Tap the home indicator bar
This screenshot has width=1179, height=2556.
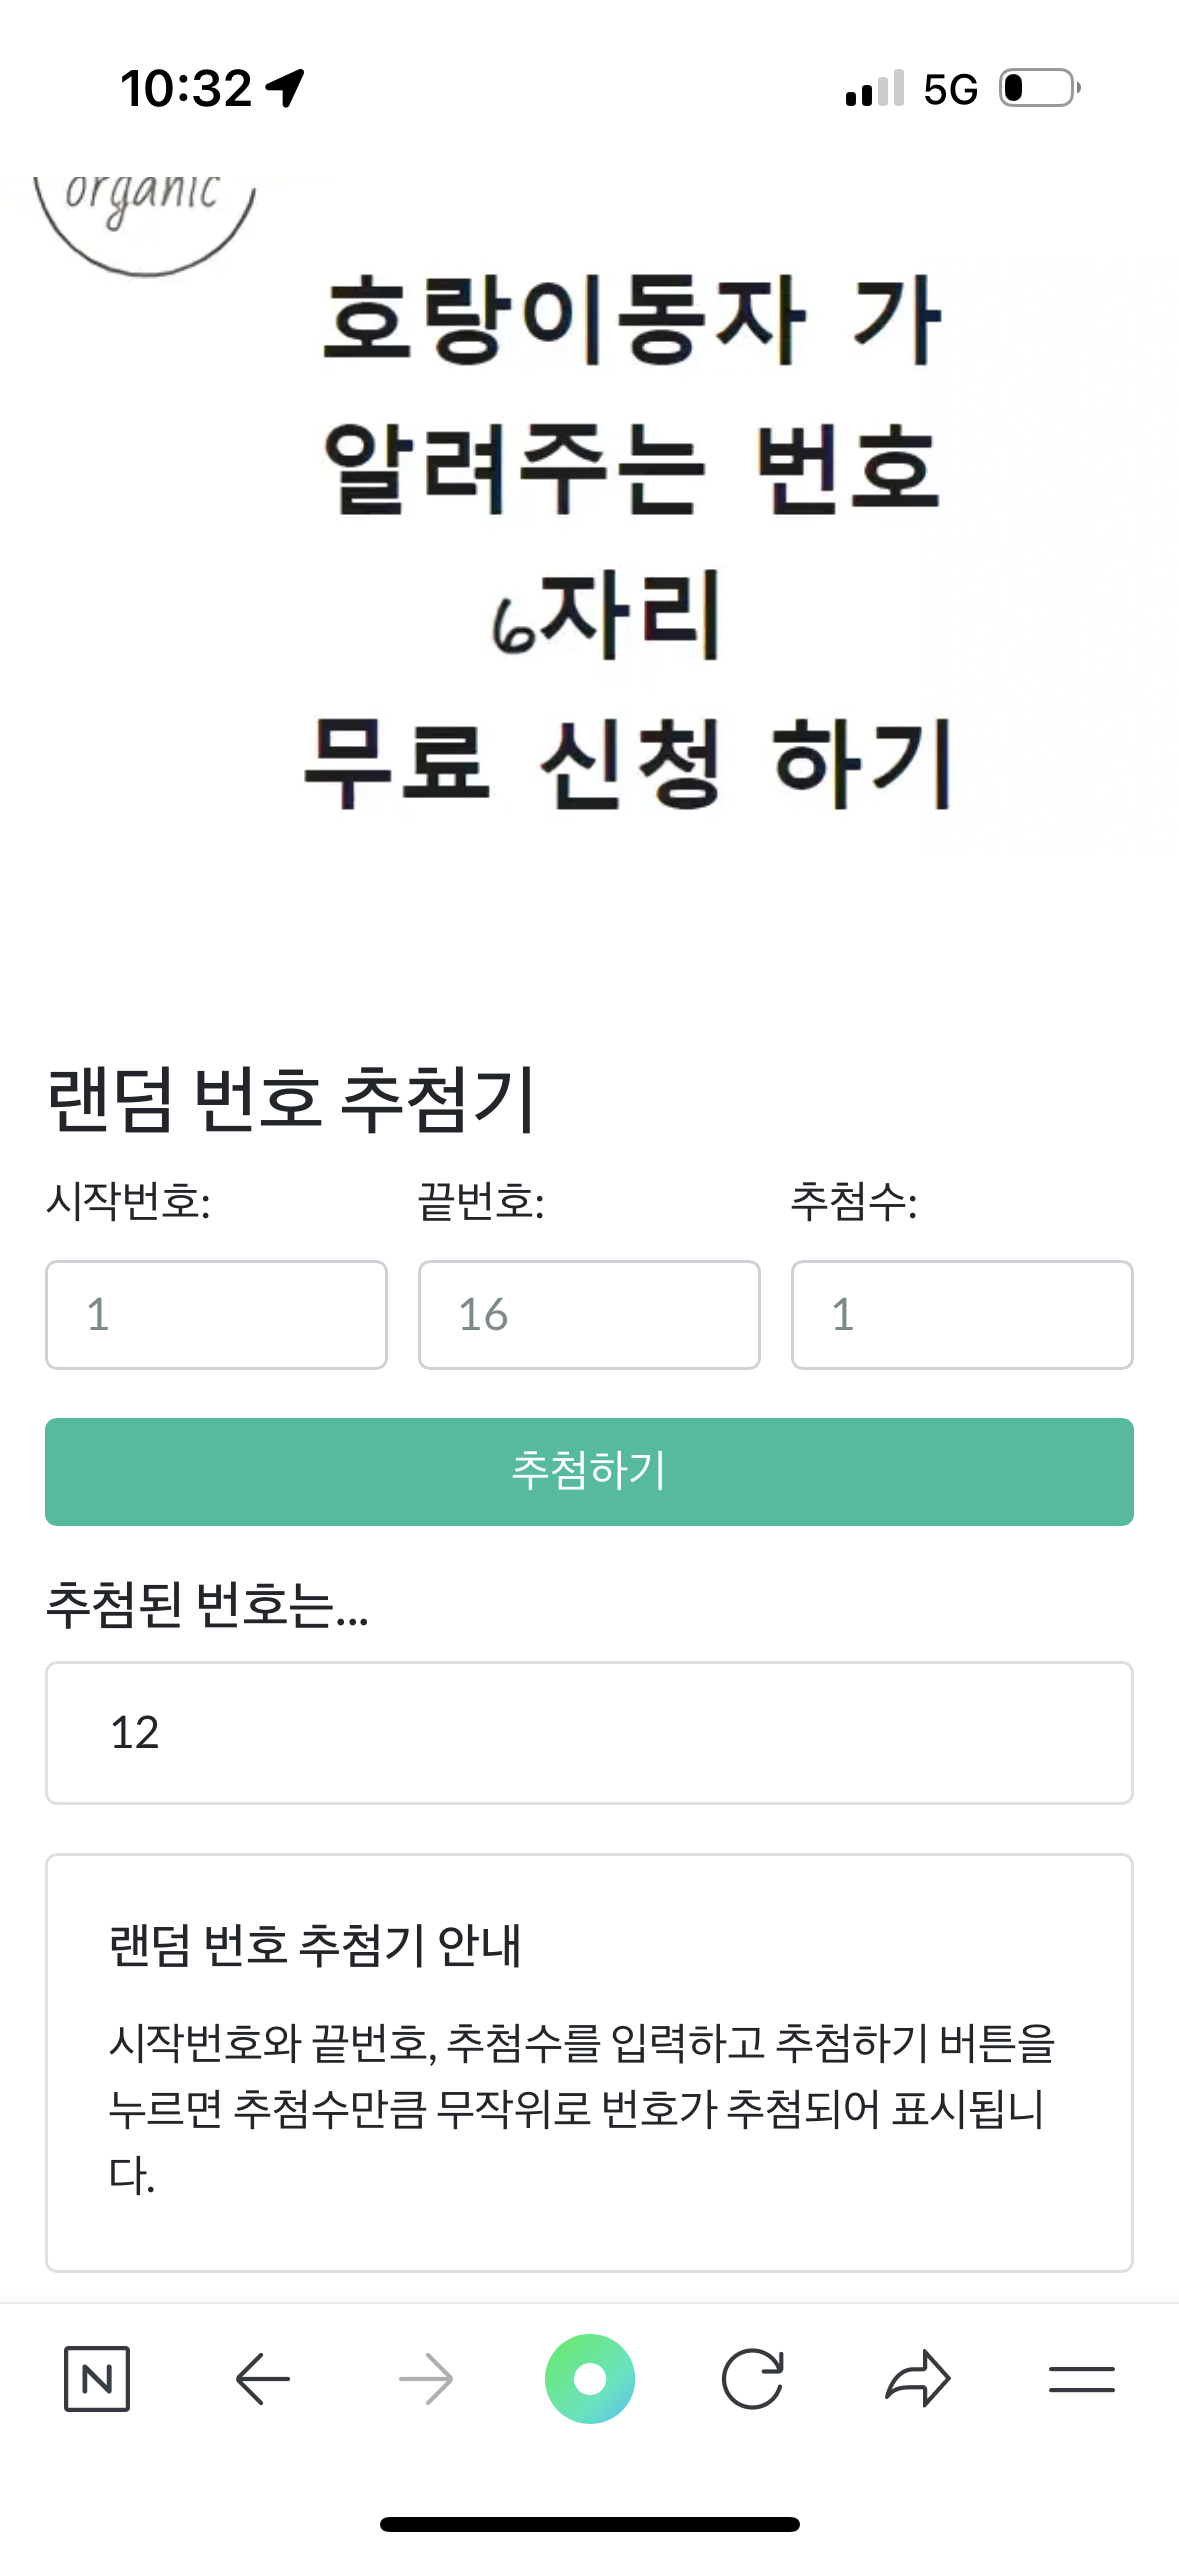(589, 2524)
